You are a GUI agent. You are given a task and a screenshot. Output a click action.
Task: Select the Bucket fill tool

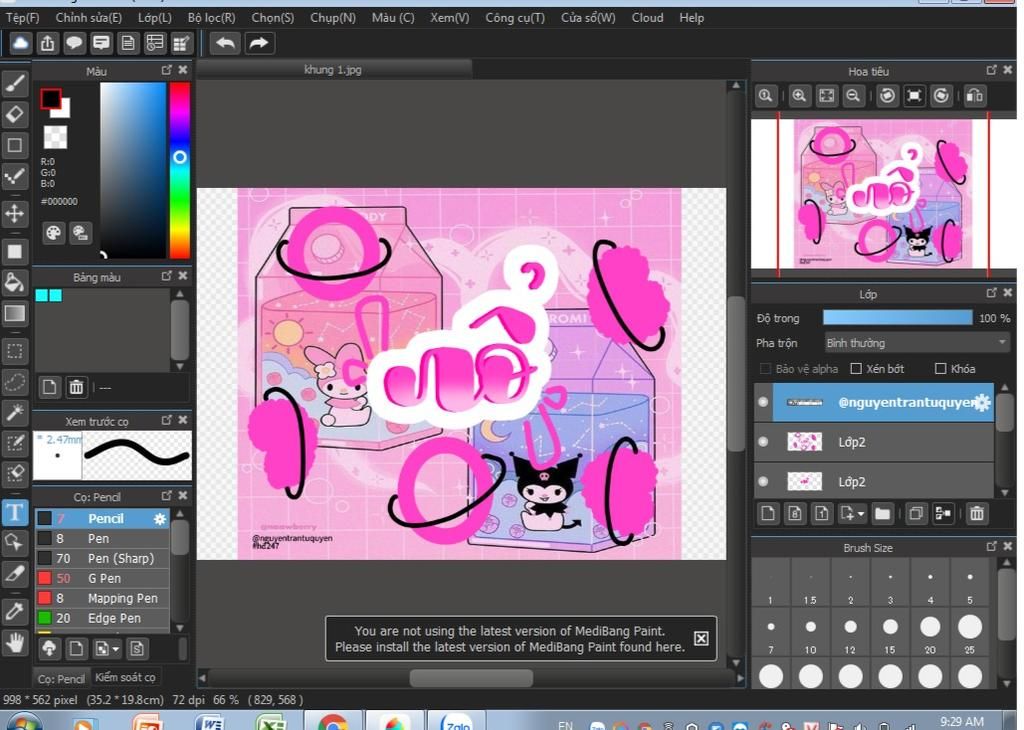(x=15, y=283)
